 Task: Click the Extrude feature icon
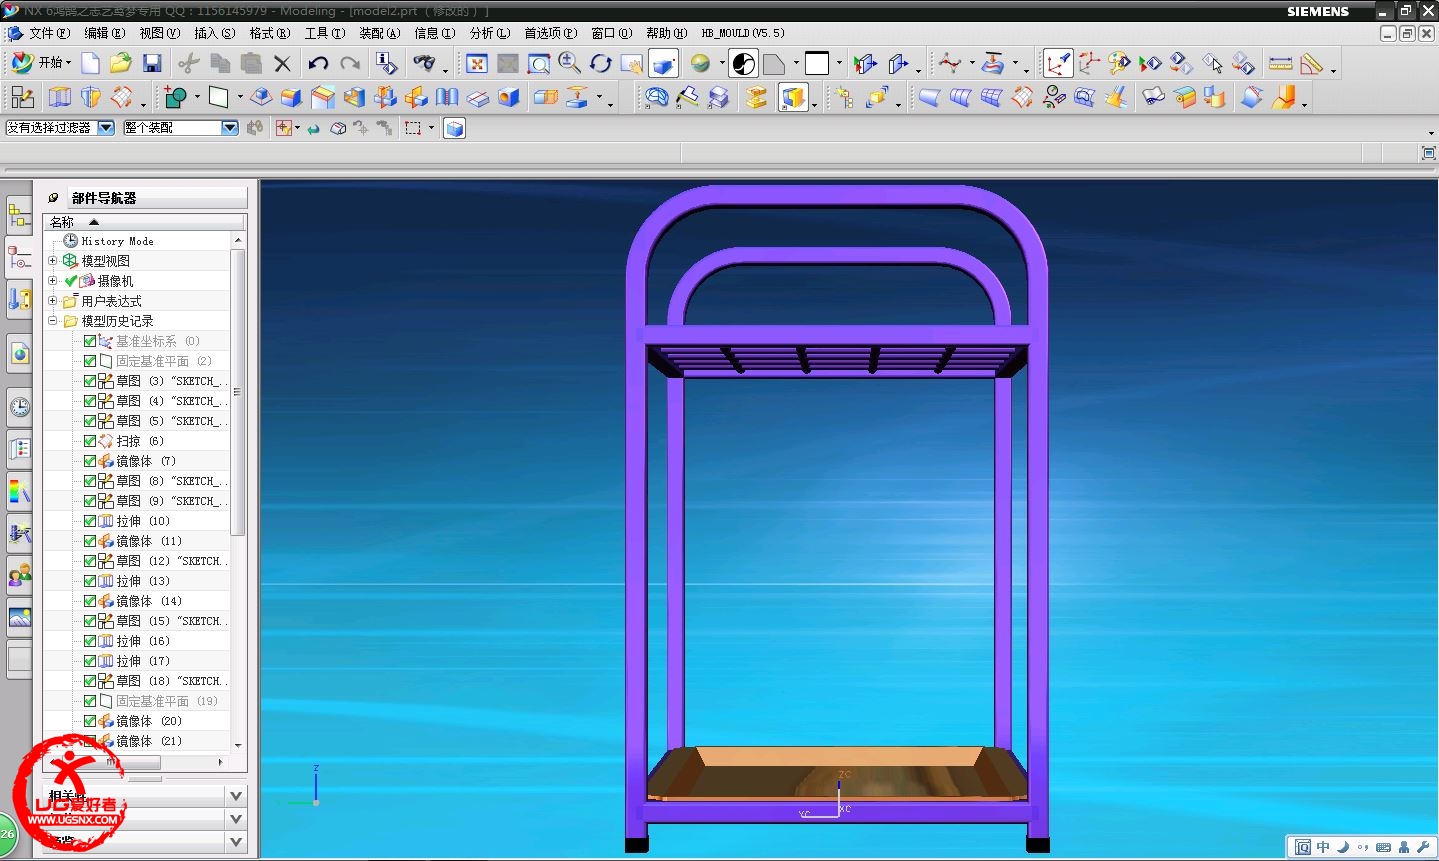click(60, 97)
